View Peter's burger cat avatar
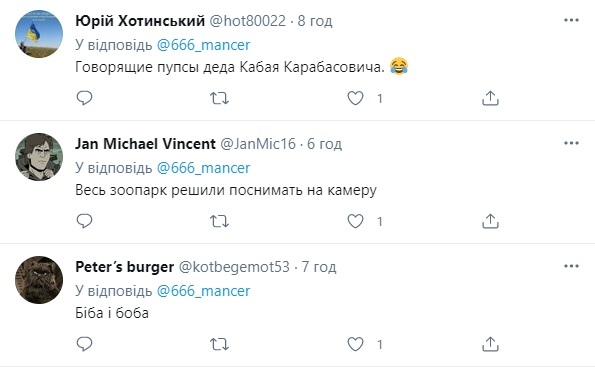 [39, 280]
